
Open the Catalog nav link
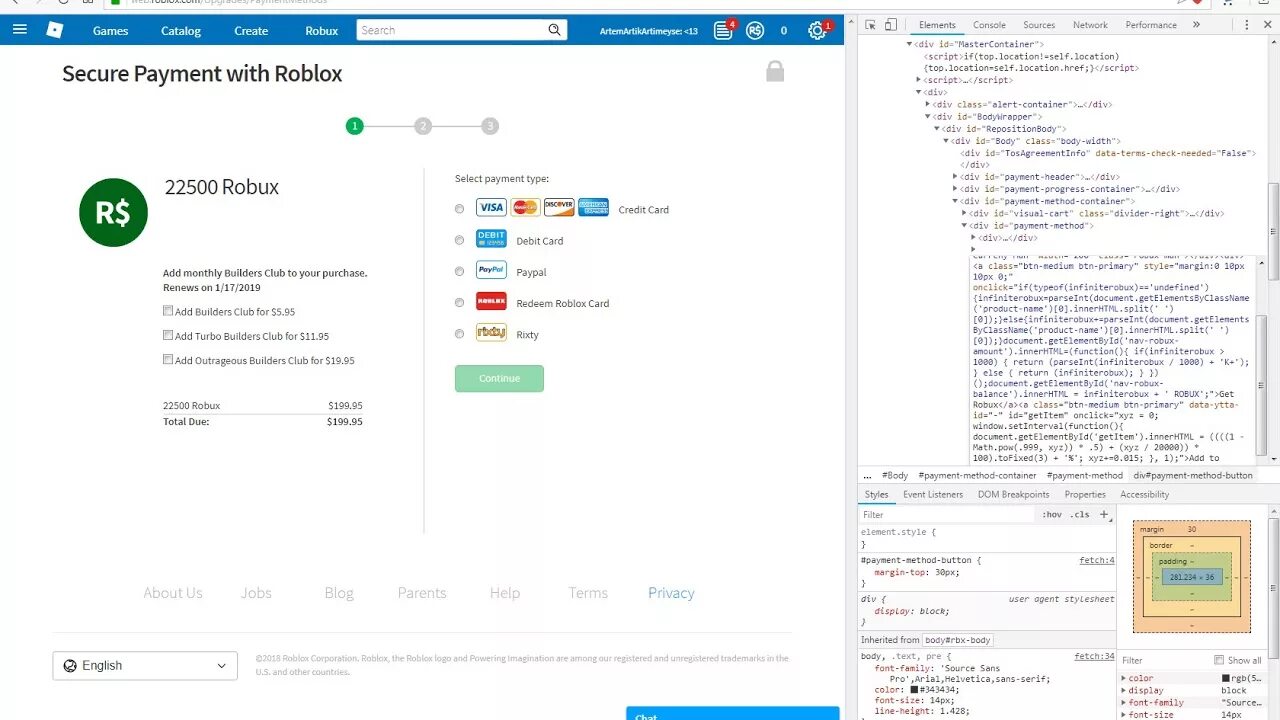click(x=181, y=31)
